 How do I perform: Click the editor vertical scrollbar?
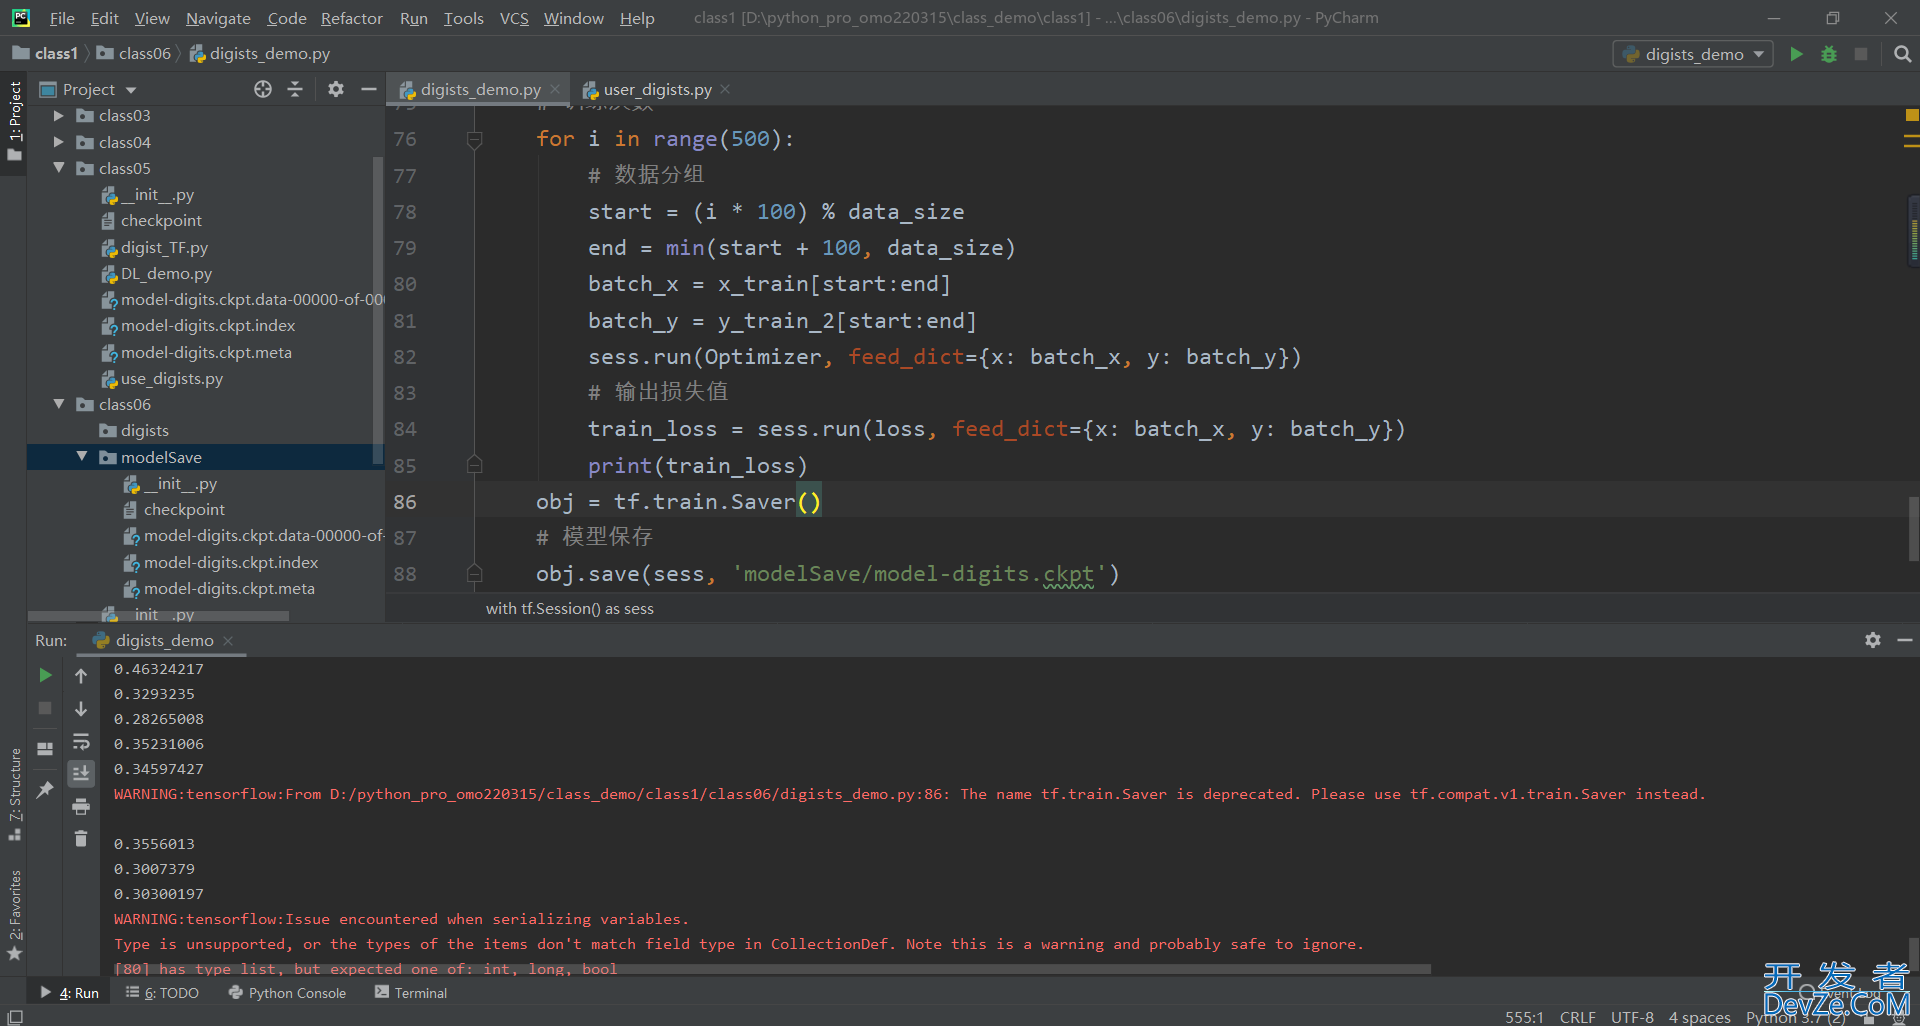click(x=1913, y=530)
